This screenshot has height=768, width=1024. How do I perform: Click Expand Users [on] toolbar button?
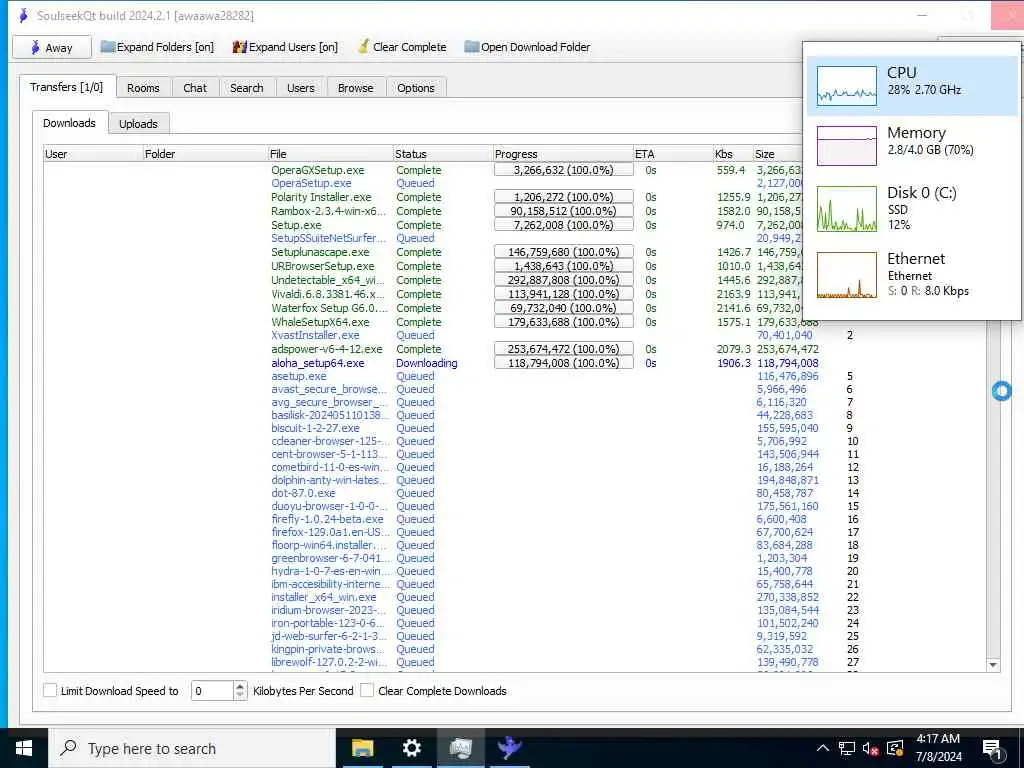285,47
